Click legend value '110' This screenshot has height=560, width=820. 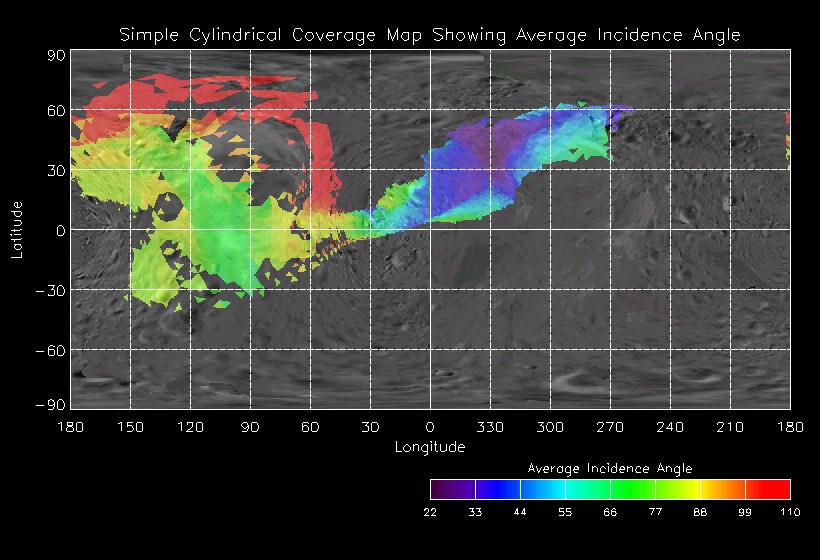pyautogui.click(x=790, y=512)
